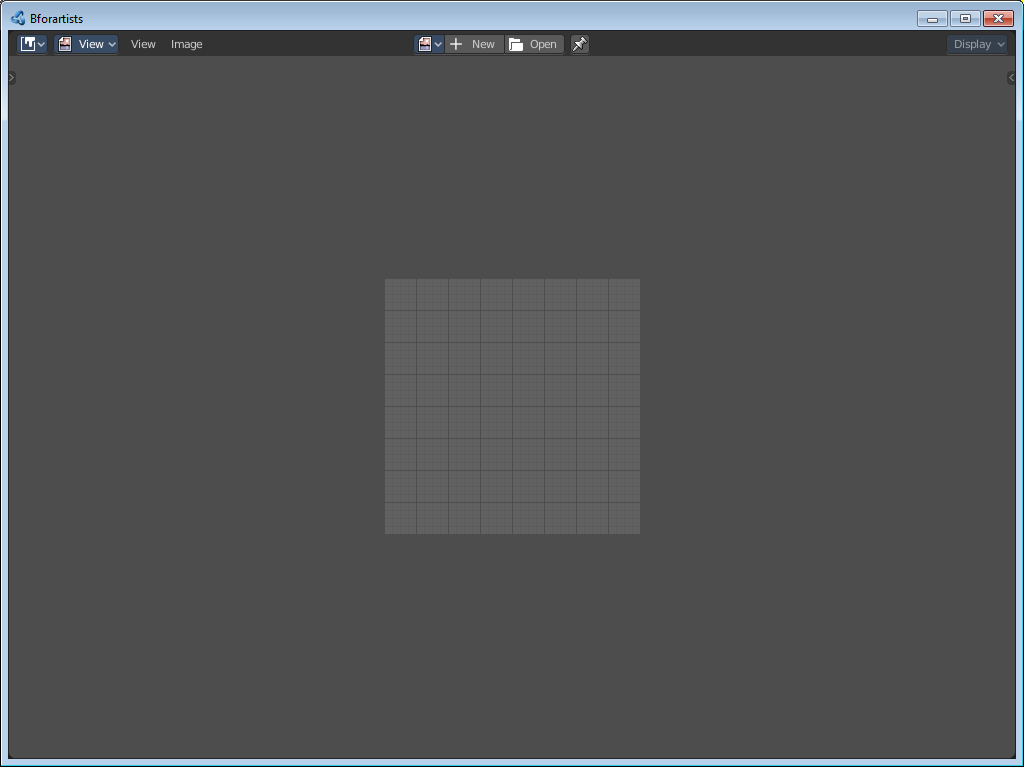Browse images with the image selector dropdown

(x=429, y=44)
